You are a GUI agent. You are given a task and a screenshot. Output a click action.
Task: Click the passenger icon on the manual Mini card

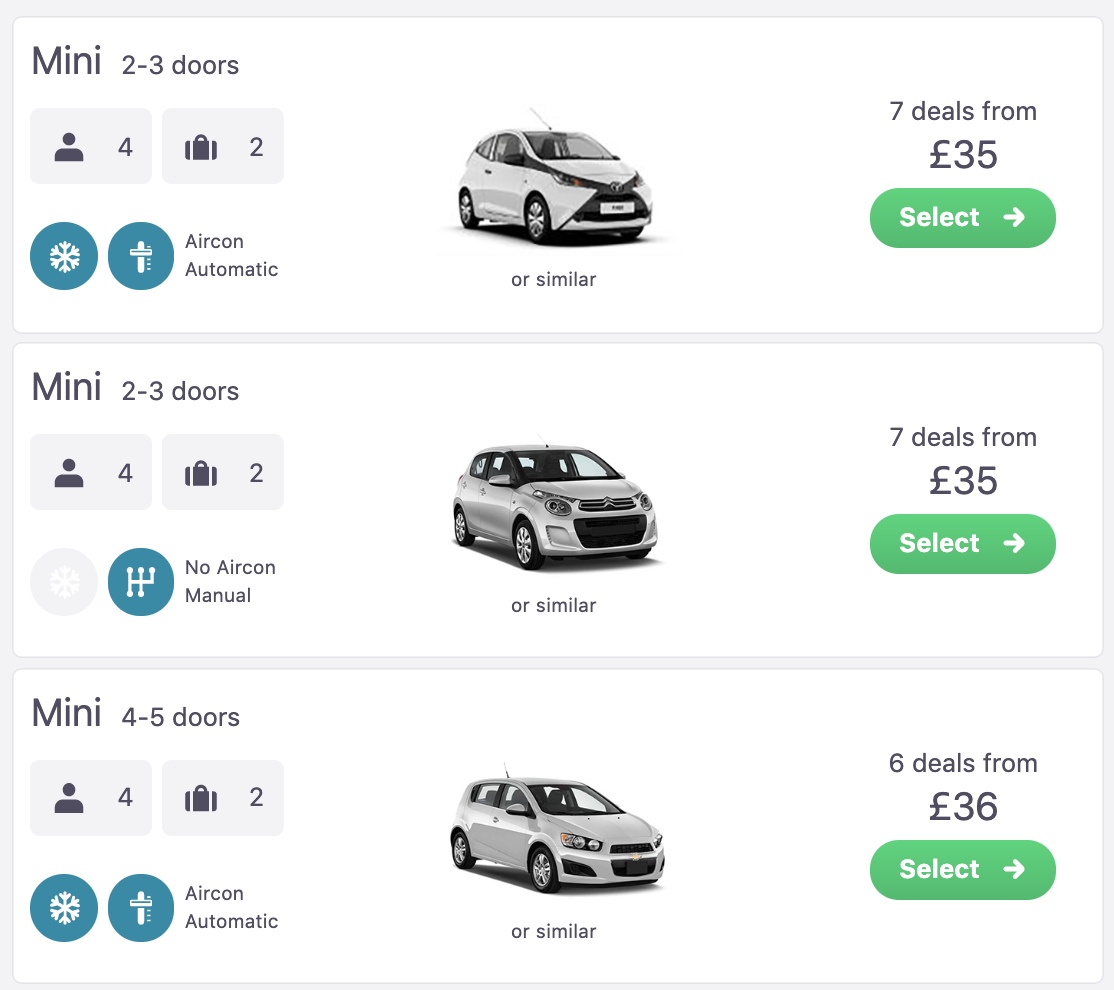click(x=69, y=473)
